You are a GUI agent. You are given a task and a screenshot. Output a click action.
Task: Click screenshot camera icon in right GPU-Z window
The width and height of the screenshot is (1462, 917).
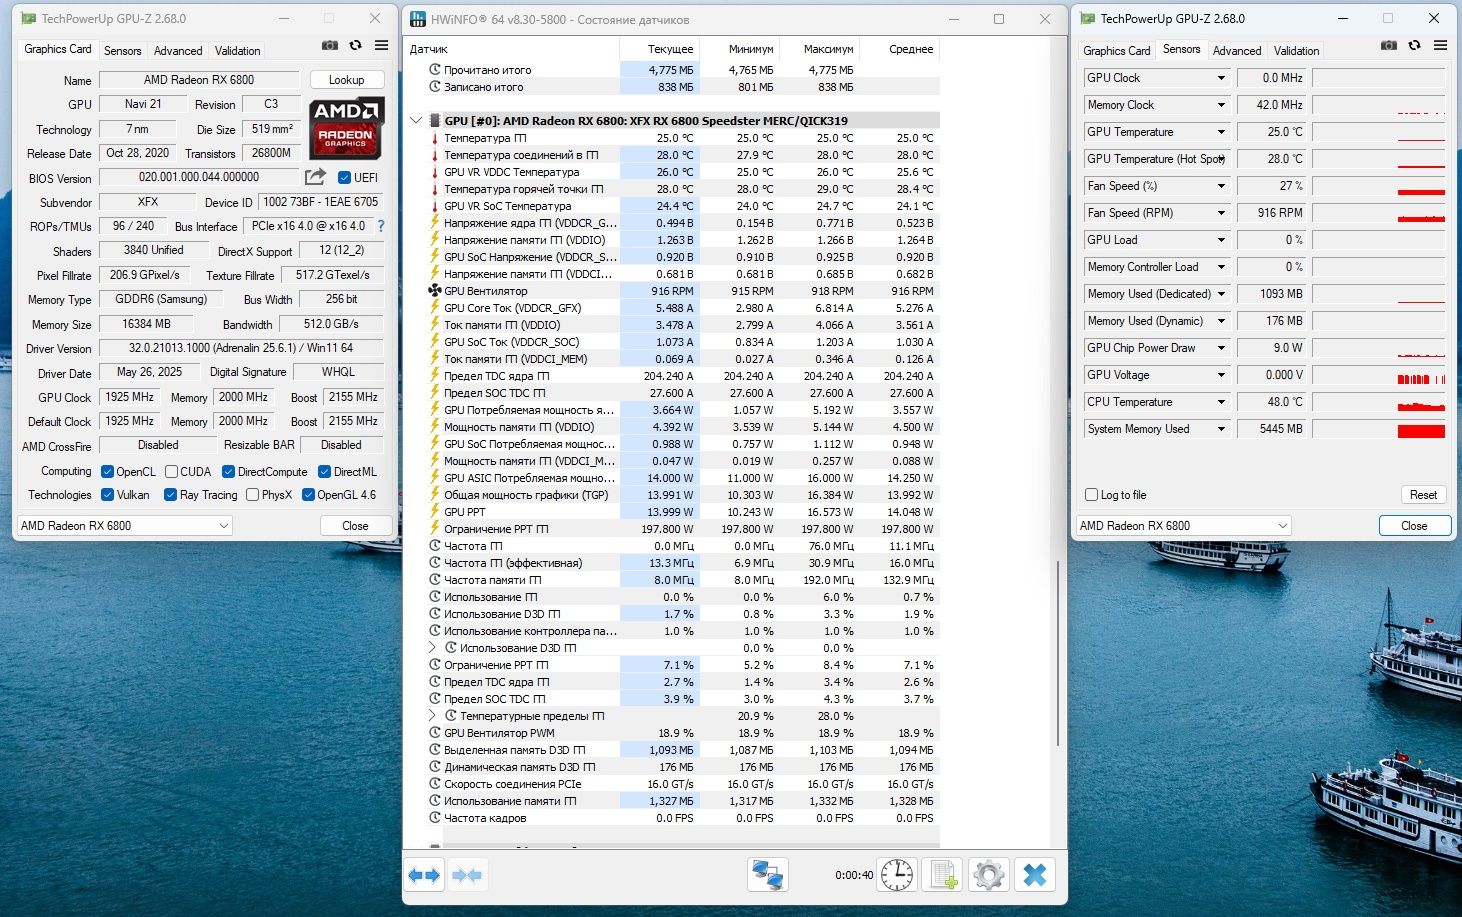1389,45
